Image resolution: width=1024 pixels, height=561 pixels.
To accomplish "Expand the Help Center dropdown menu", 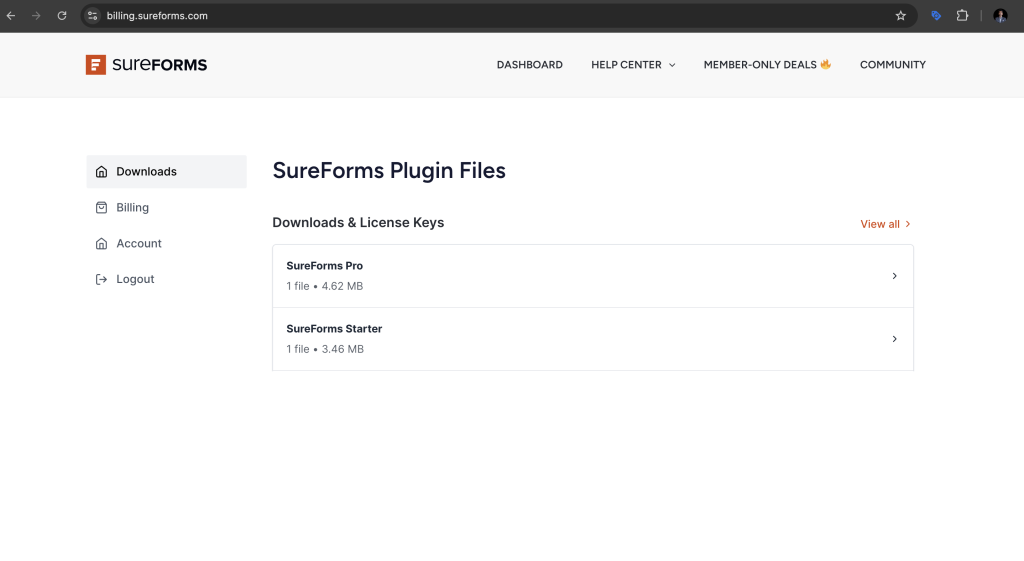I will click(633, 65).
